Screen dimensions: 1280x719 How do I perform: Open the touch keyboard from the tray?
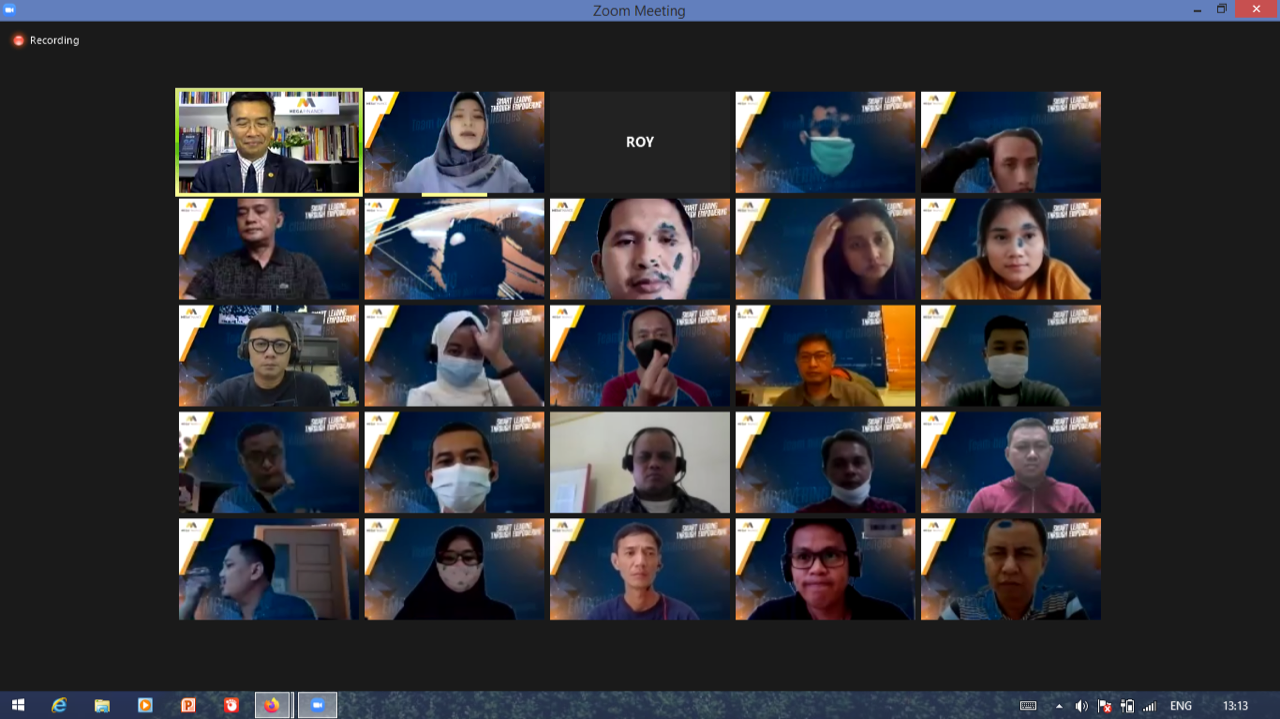[x=1028, y=706]
